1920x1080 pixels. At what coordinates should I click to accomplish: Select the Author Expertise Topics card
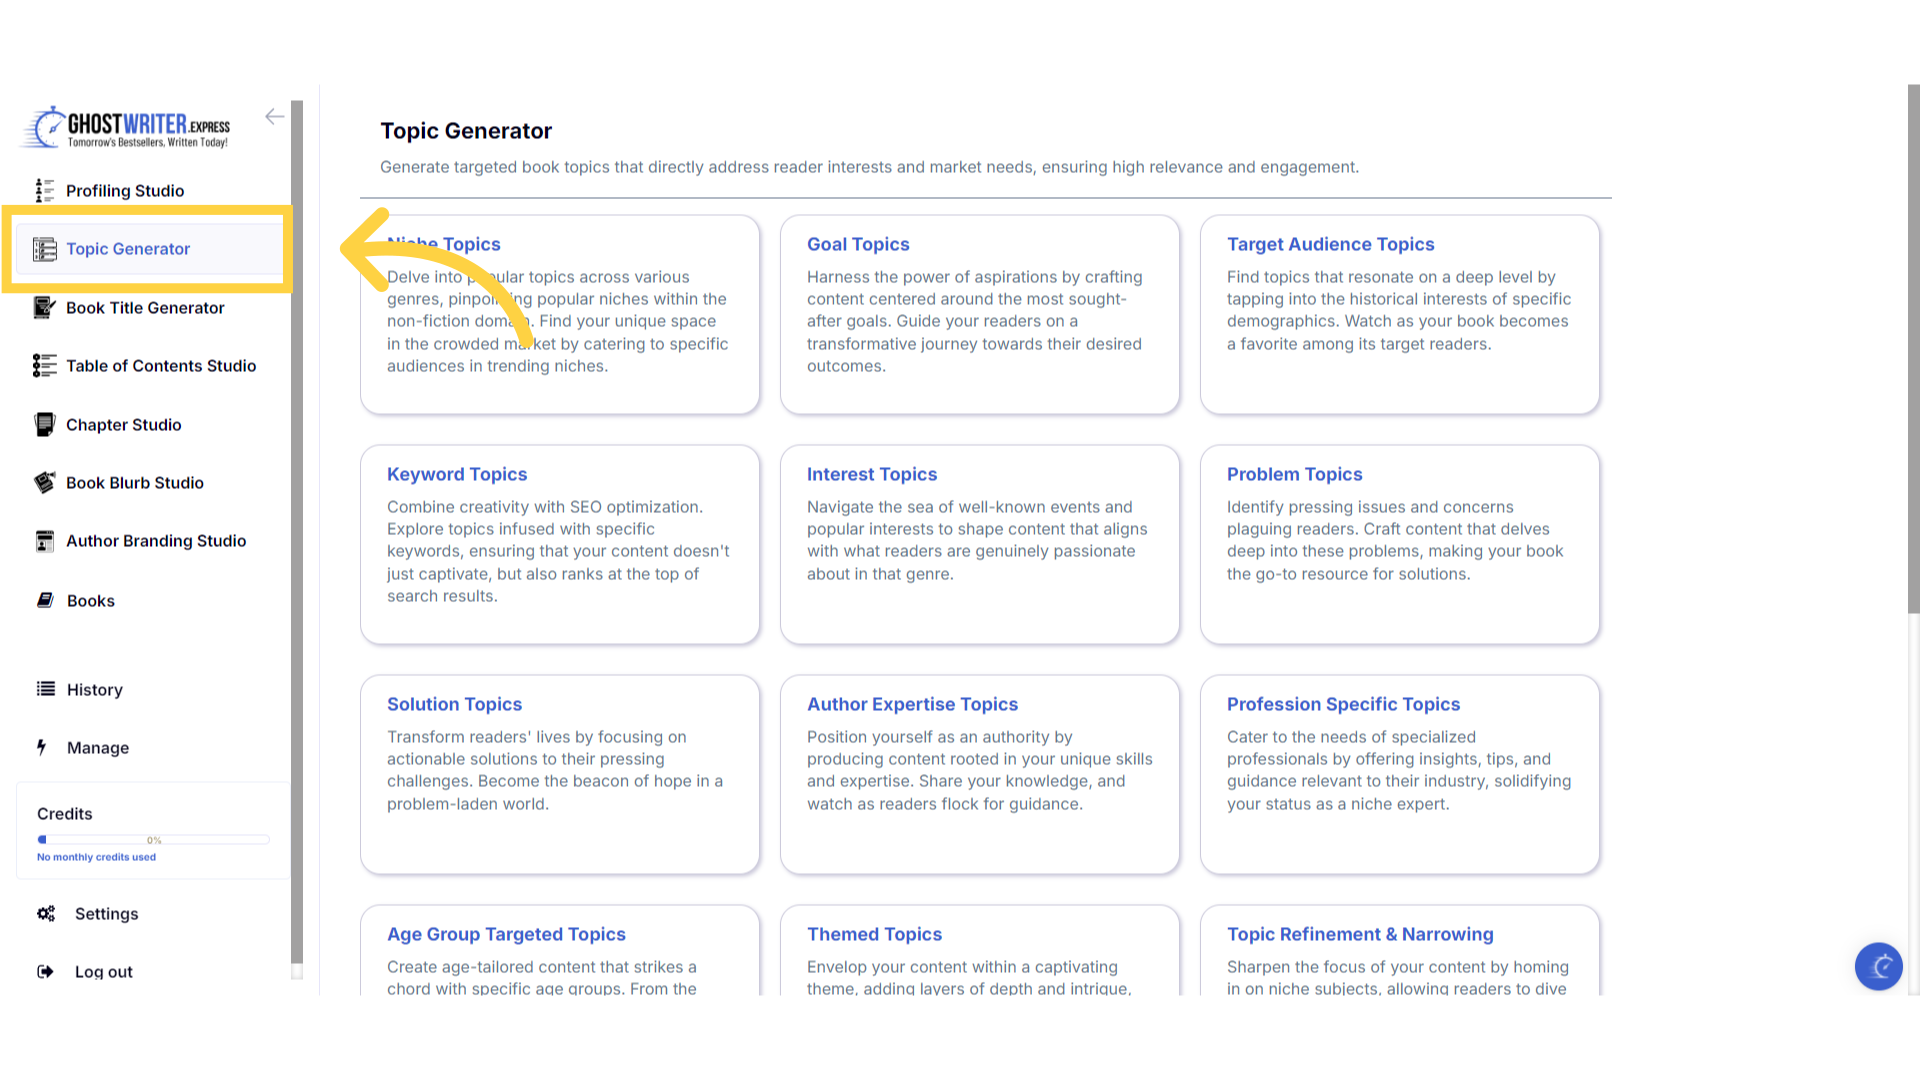pos(979,774)
